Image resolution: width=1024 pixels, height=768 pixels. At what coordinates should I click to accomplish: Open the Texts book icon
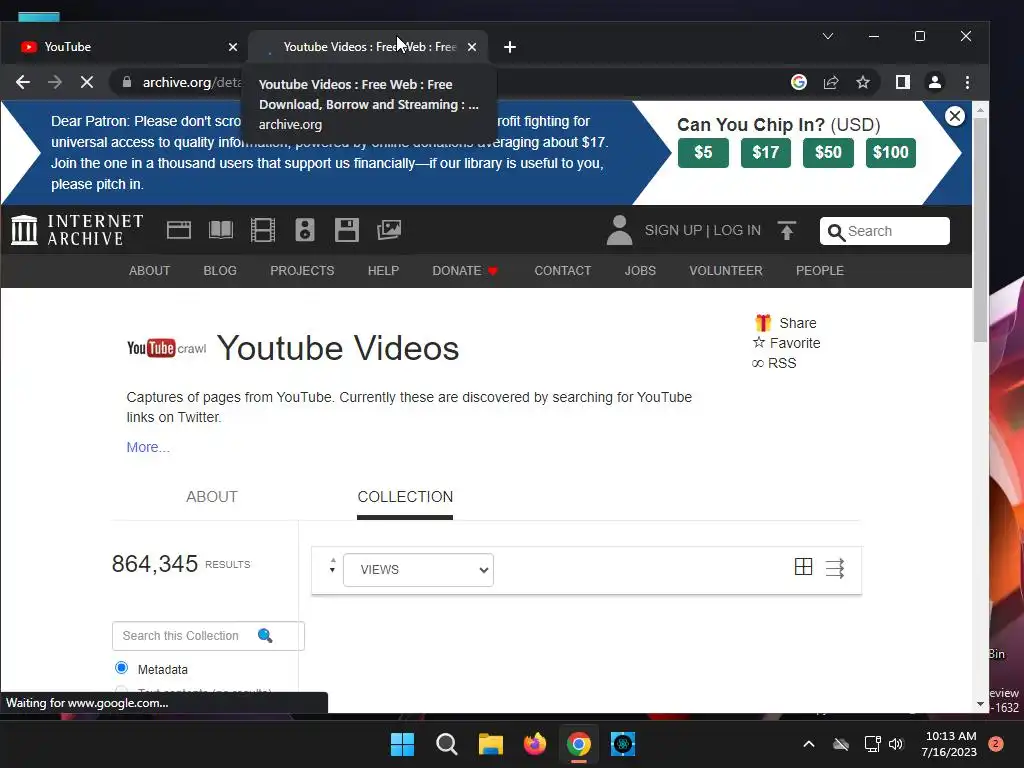(x=221, y=230)
